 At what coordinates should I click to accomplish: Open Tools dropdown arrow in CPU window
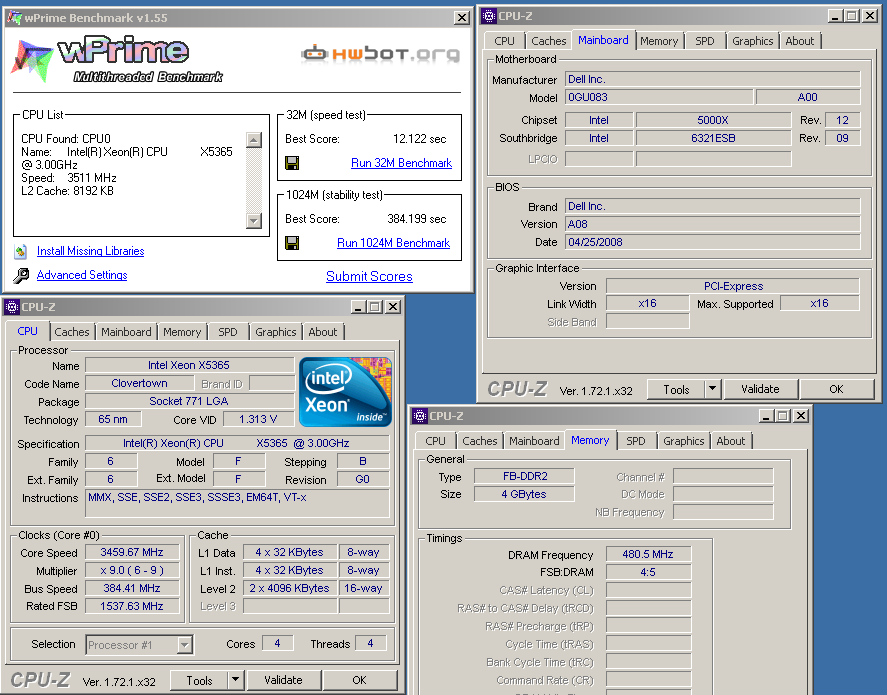(236, 680)
